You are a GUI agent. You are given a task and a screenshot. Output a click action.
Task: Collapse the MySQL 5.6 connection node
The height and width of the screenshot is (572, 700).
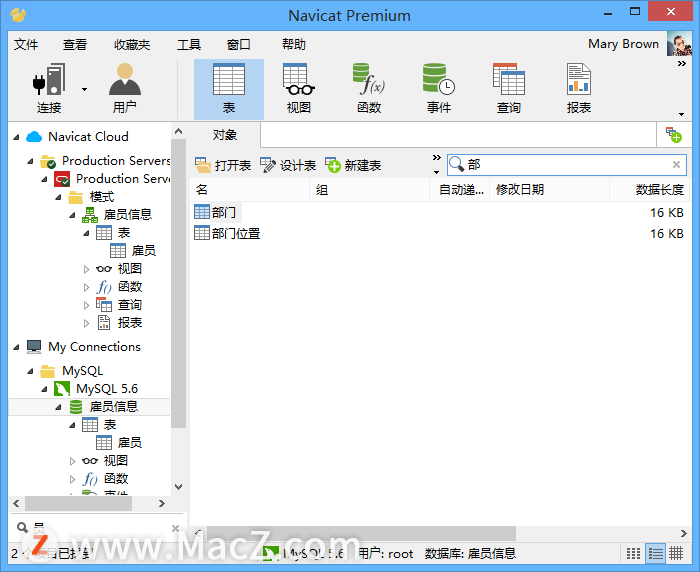[x=44, y=389]
